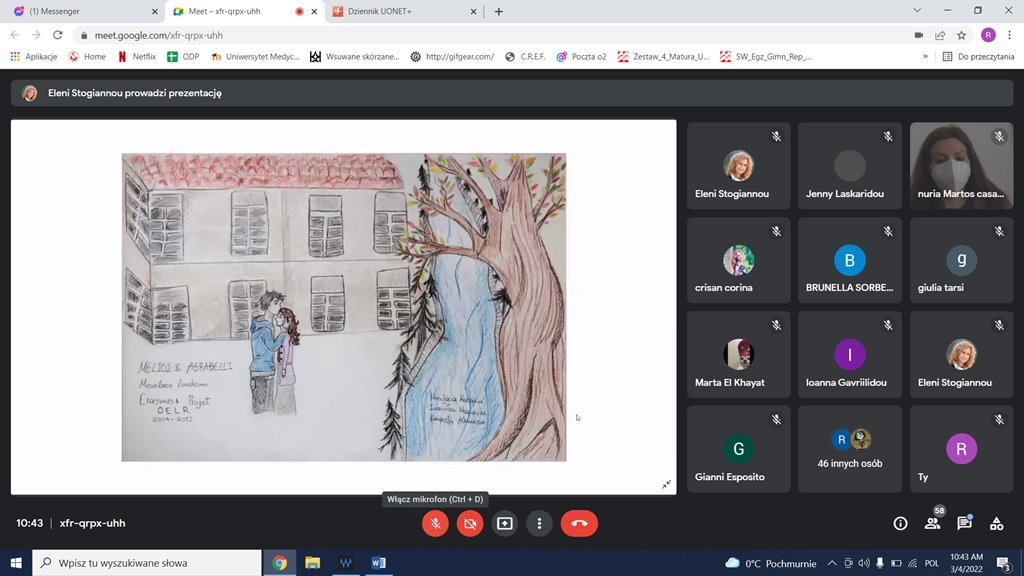Open more options three-dot menu in Meet

click(539, 523)
